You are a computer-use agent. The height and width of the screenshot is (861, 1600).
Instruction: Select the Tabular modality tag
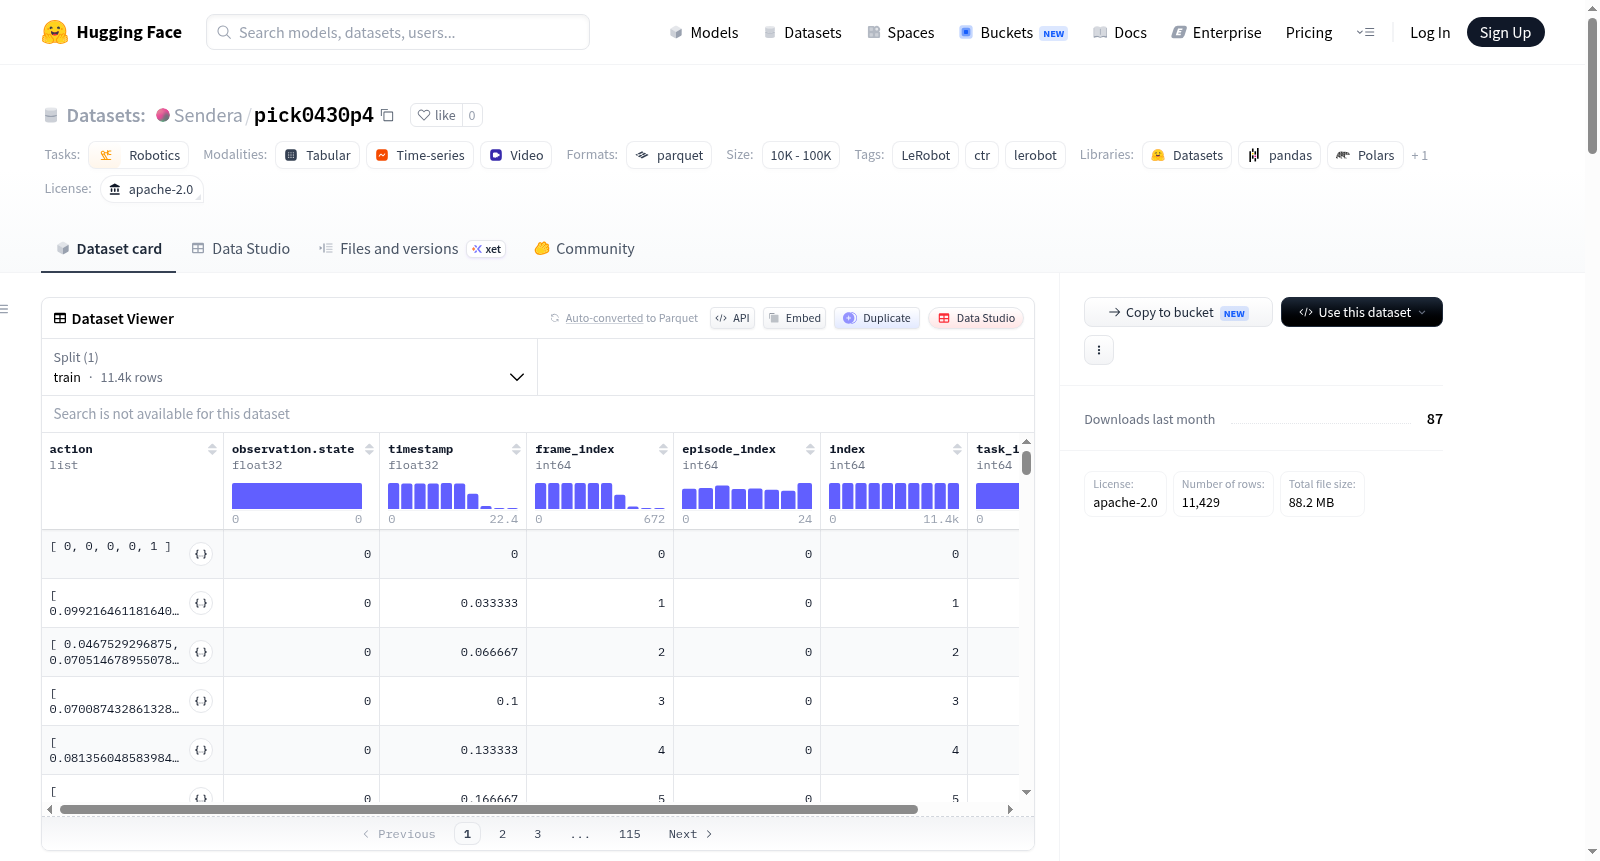point(317,155)
